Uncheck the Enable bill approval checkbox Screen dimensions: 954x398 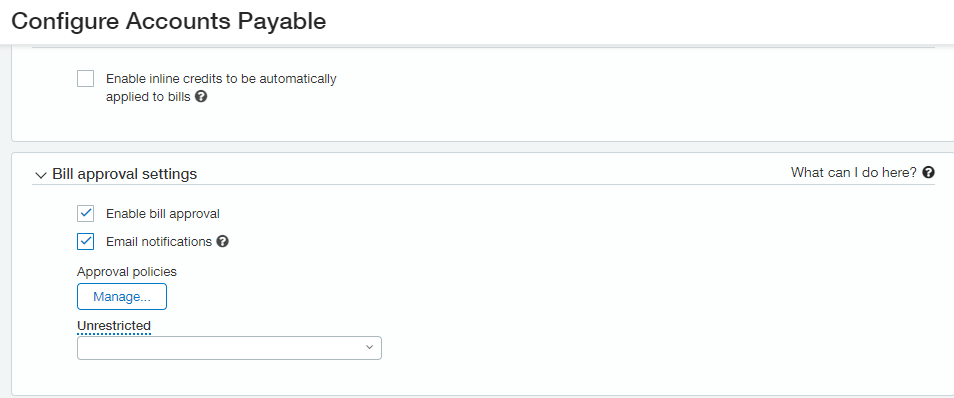click(x=85, y=214)
